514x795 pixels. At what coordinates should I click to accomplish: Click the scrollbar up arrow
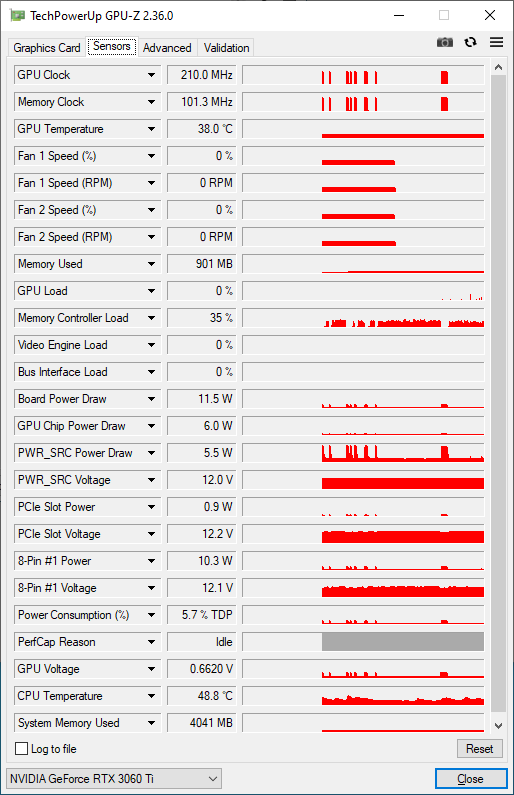[498, 67]
